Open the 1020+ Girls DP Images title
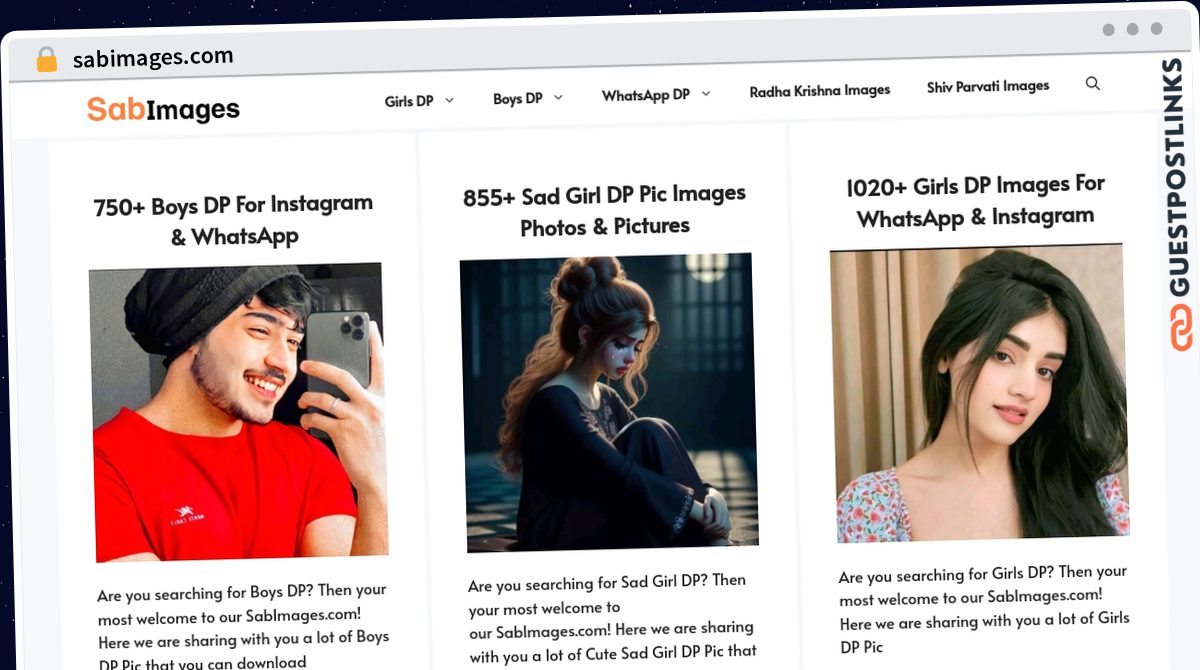The width and height of the screenshot is (1200, 670). [975, 200]
